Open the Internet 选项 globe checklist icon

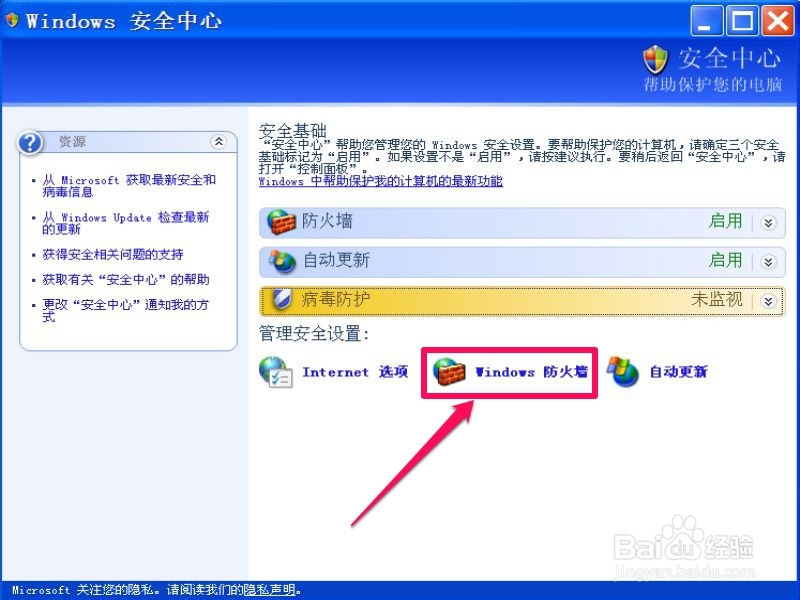(276, 372)
